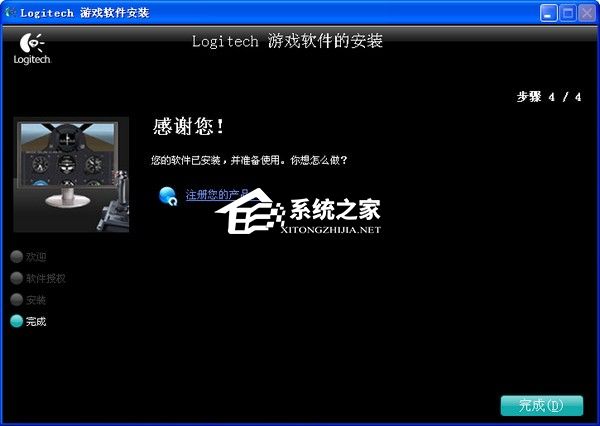Click the disabled maximize button
600x426 pixels.
pos(568,13)
